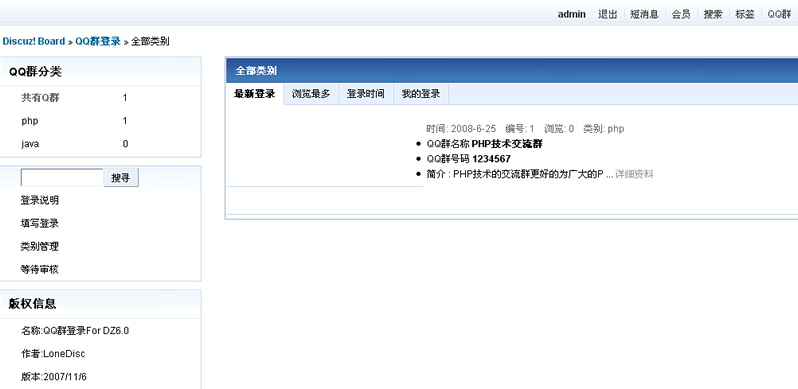The height and width of the screenshot is (389, 798).
Task: Click the date 2008-6-25 text
Action: tap(473, 129)
